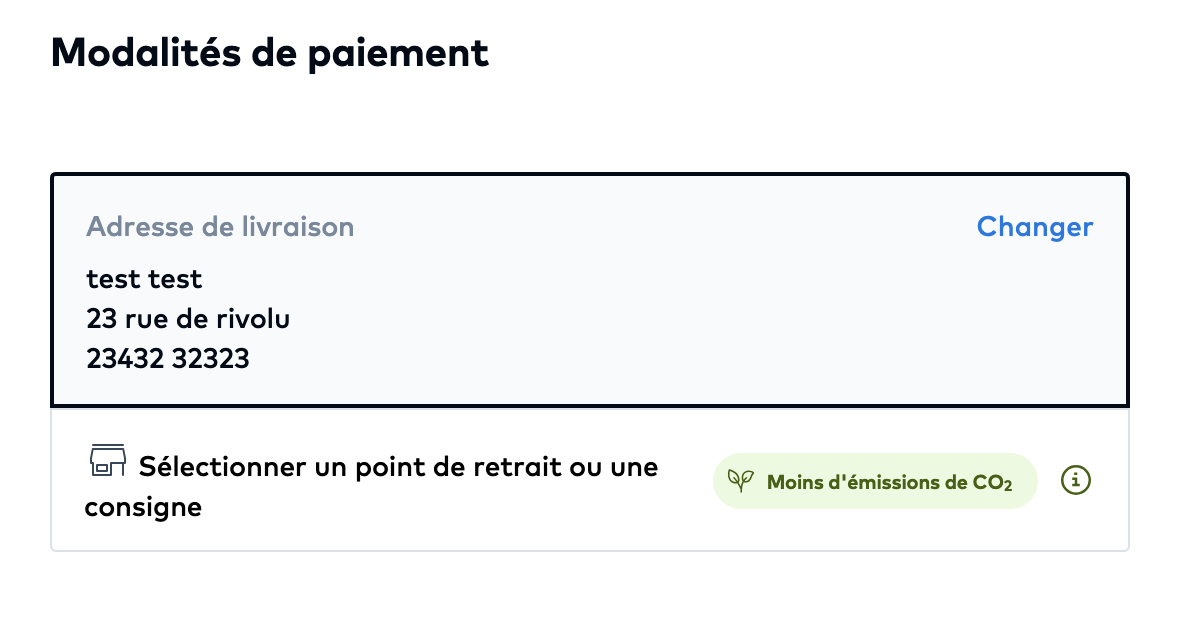
Task: Click the Adresse de livraison label
Action: (220, 227)
